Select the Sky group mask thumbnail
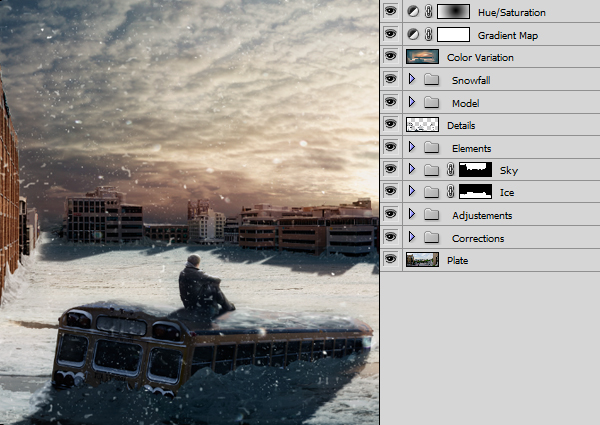 point(476,169)
